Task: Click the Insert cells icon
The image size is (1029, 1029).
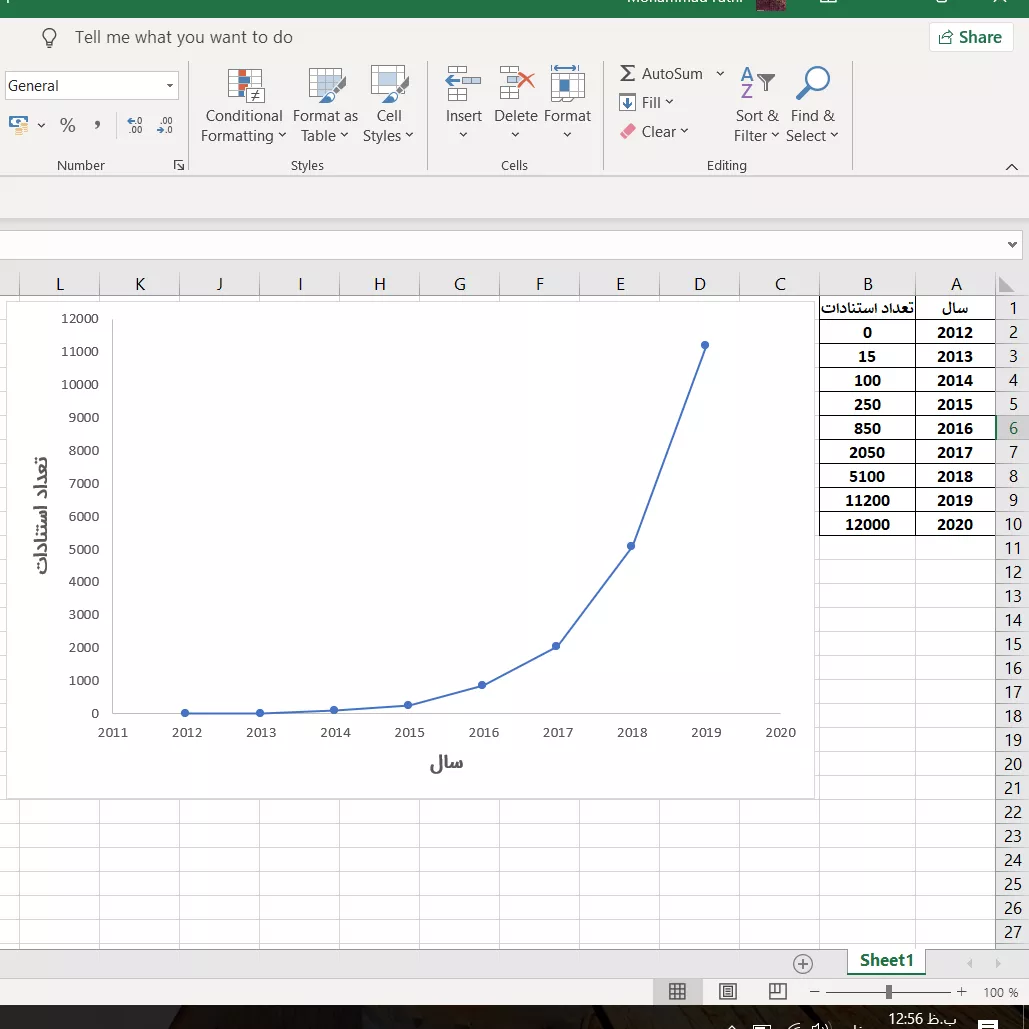Action: [x=463, y=85]
